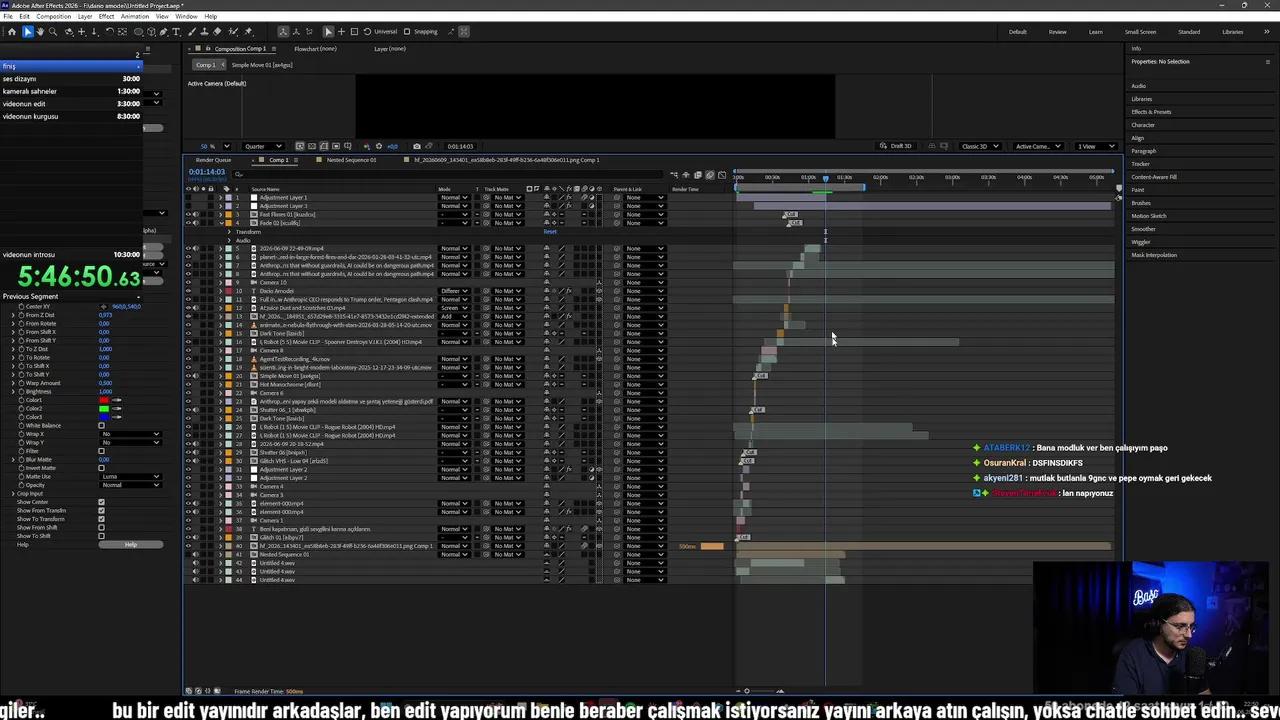The height and width of the screenshot is (720, 1280).
Task: Open the Wrap Y dropdown
Action: pyautogui.click(x=131, y=442)
